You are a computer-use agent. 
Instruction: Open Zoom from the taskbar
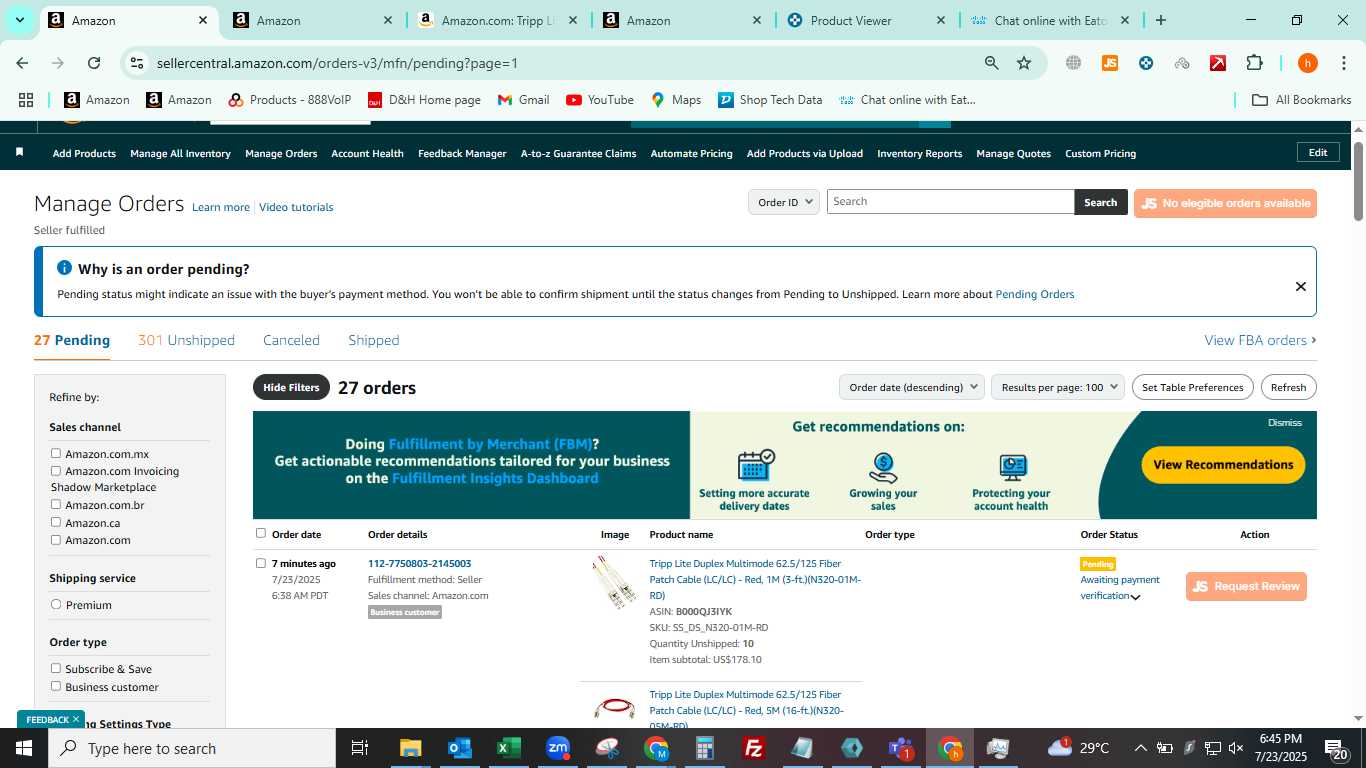point(558,748)
